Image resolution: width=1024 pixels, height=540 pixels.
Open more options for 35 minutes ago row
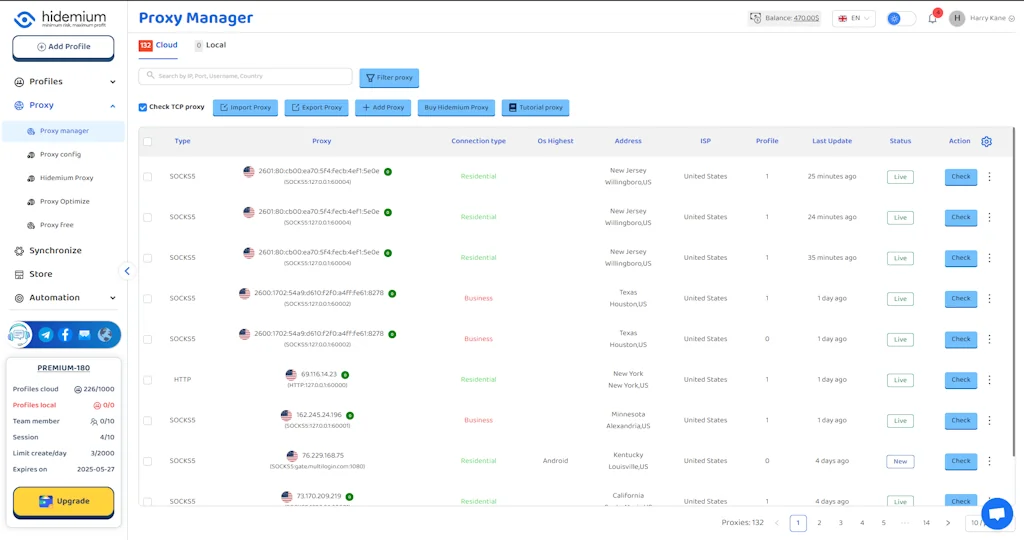point(989,257)
